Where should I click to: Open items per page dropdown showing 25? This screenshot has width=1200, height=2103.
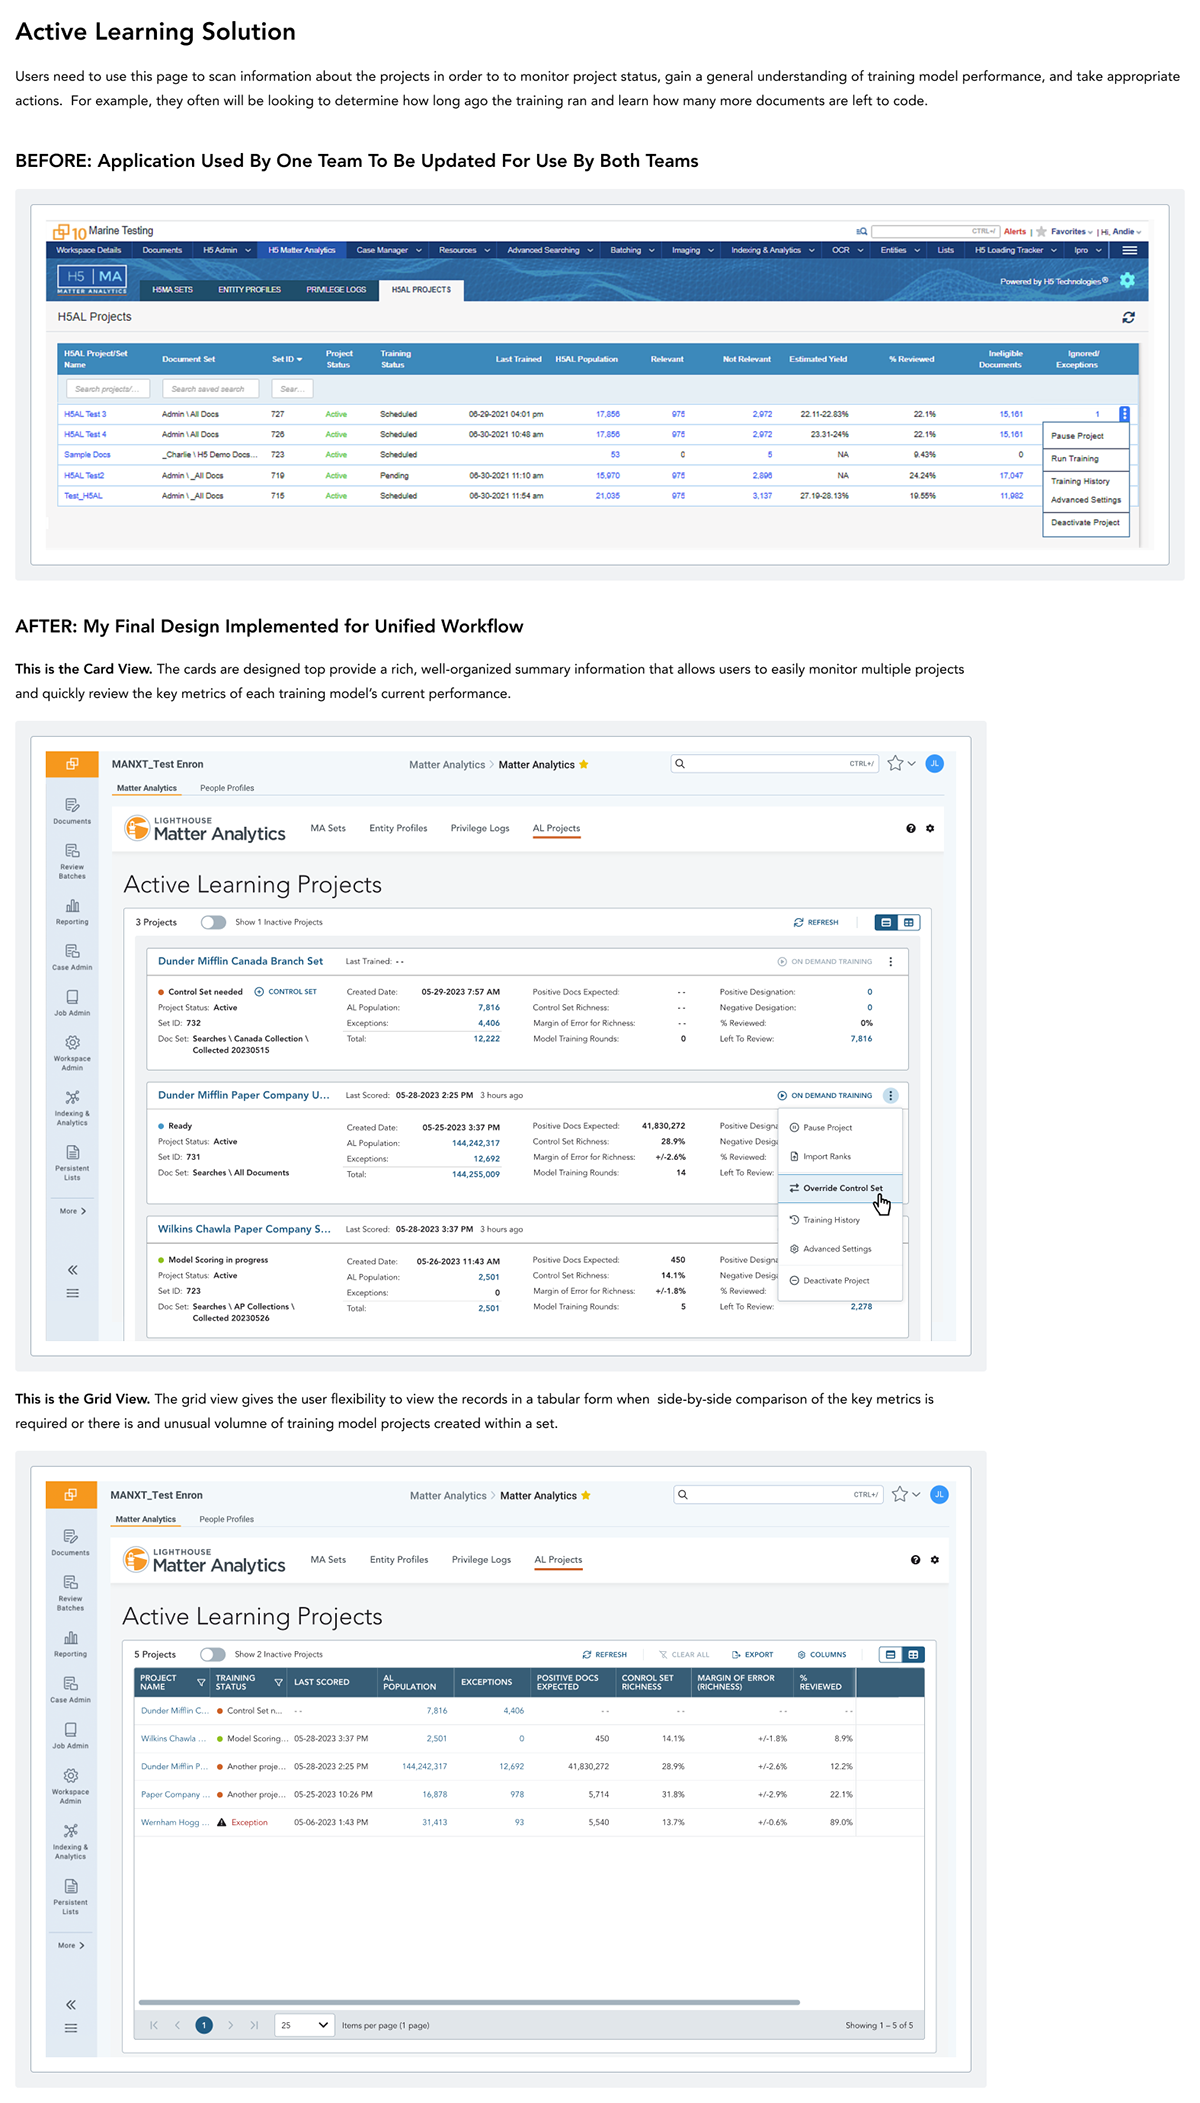304,2025
